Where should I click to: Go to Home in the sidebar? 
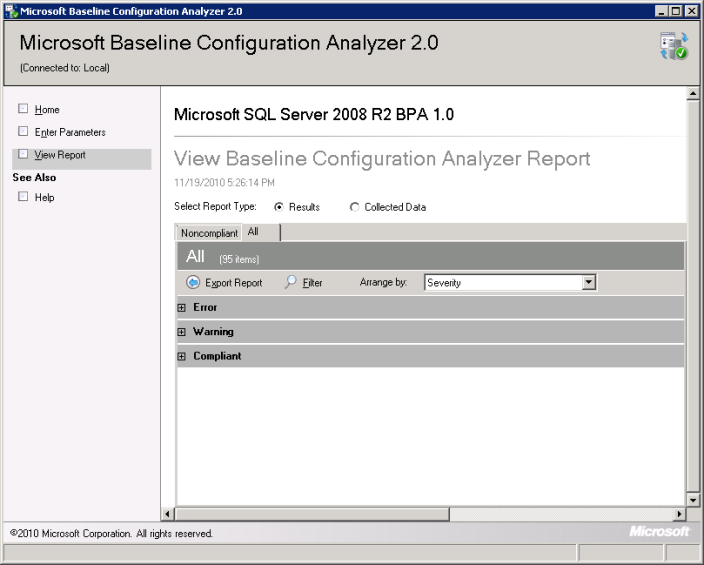click(x=47, y=110)
